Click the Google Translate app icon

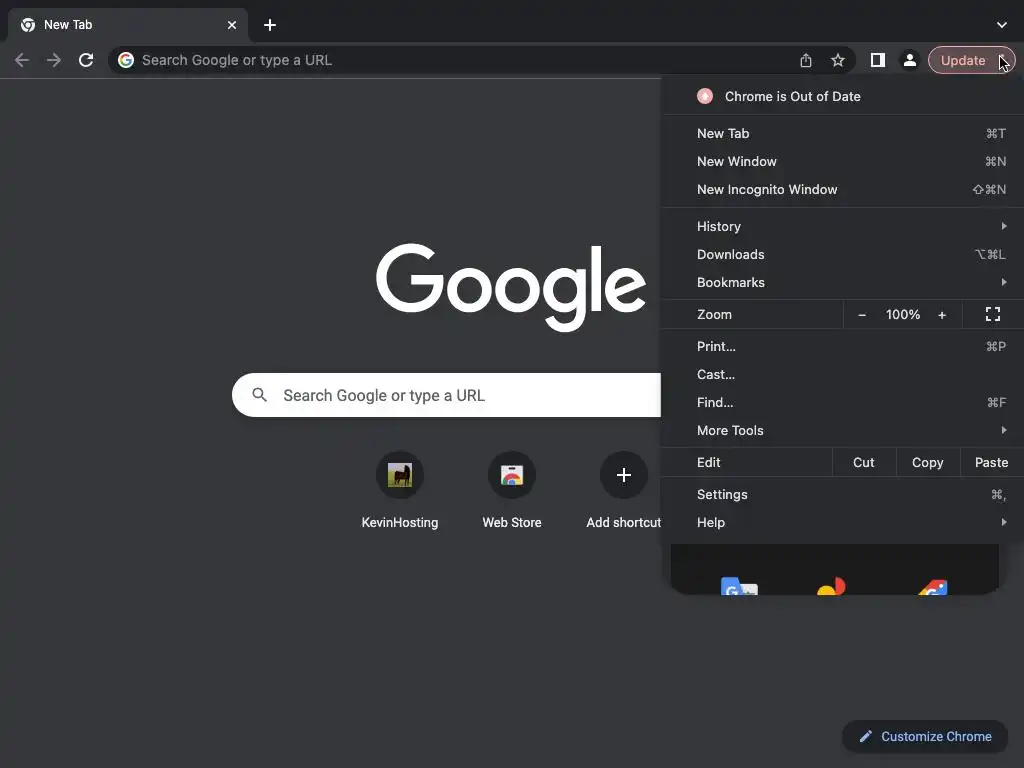click(x=739, y=586)
